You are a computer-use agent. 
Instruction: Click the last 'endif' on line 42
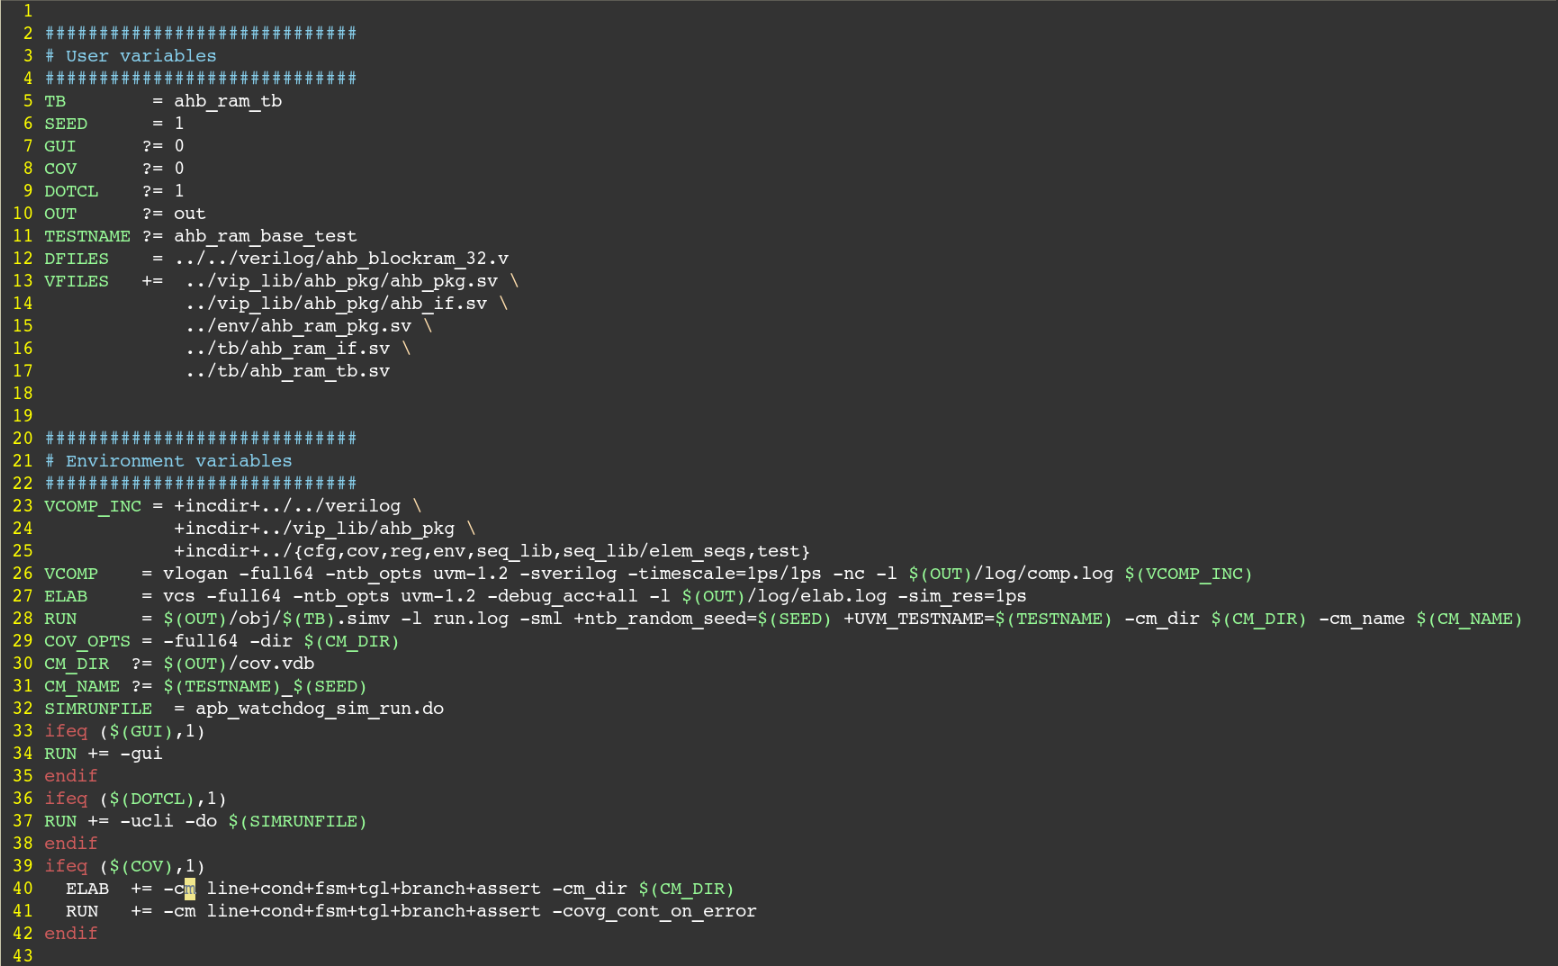(71, 934)
